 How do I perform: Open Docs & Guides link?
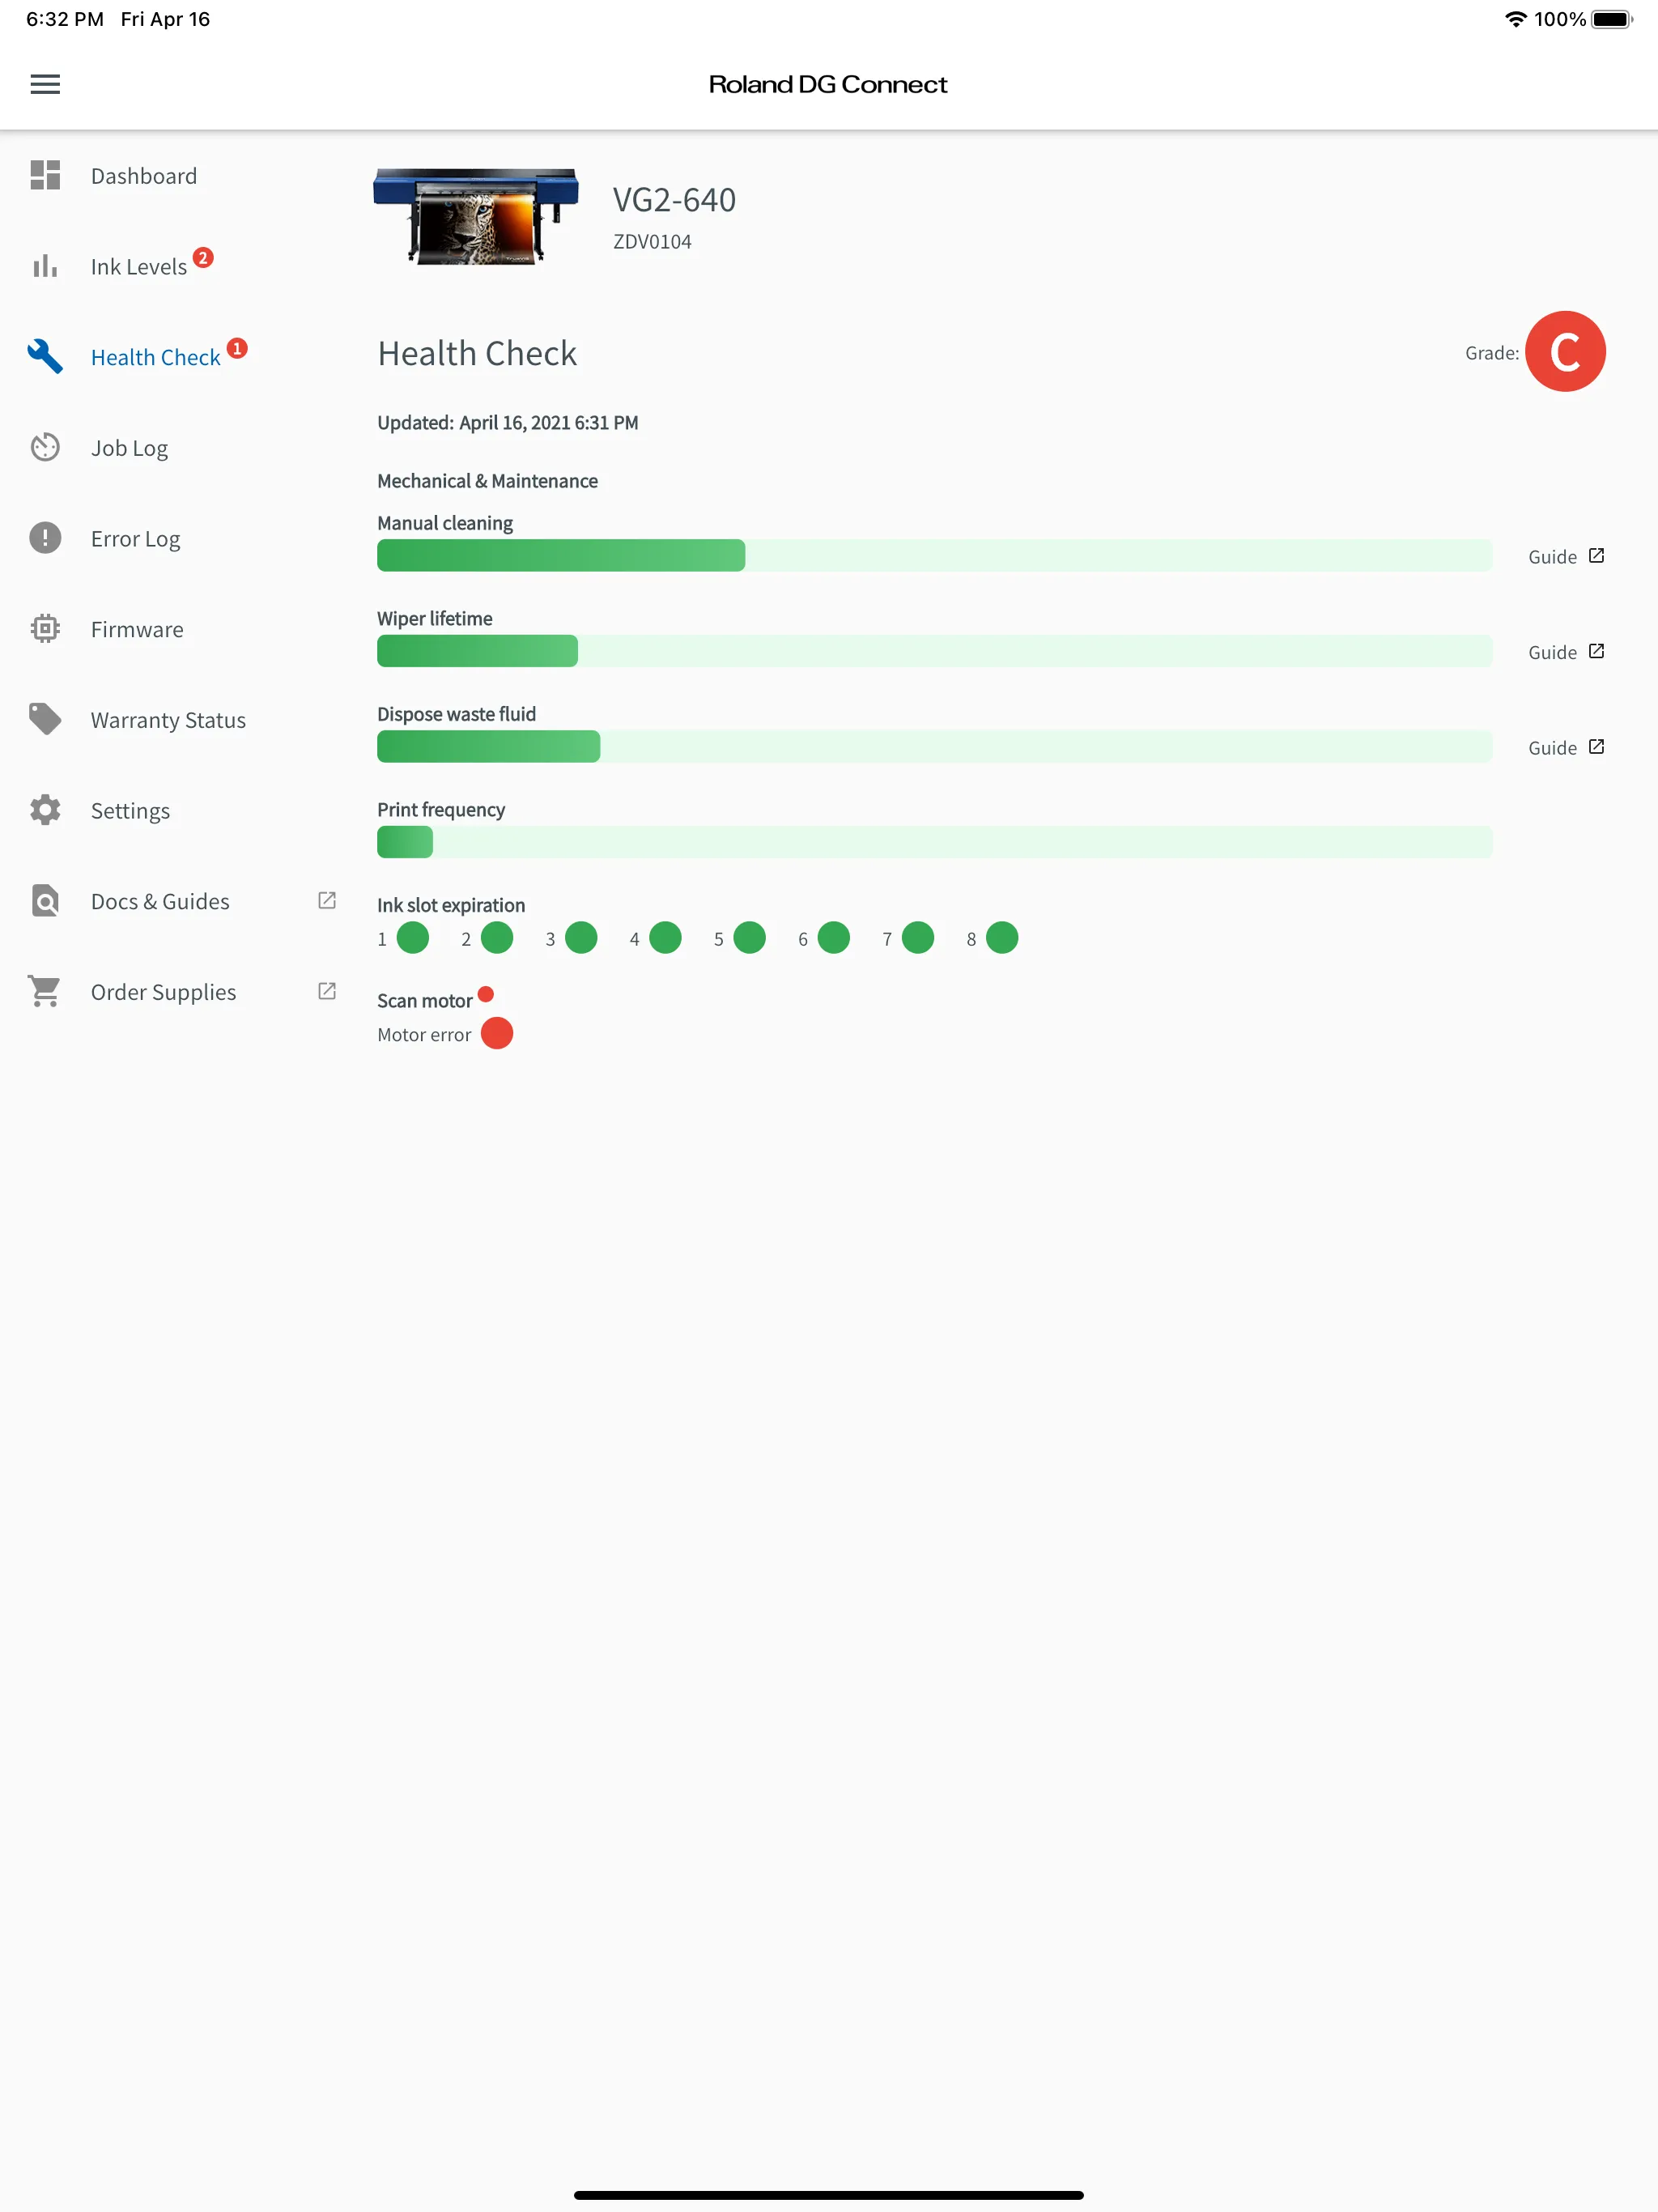(160, 901)
